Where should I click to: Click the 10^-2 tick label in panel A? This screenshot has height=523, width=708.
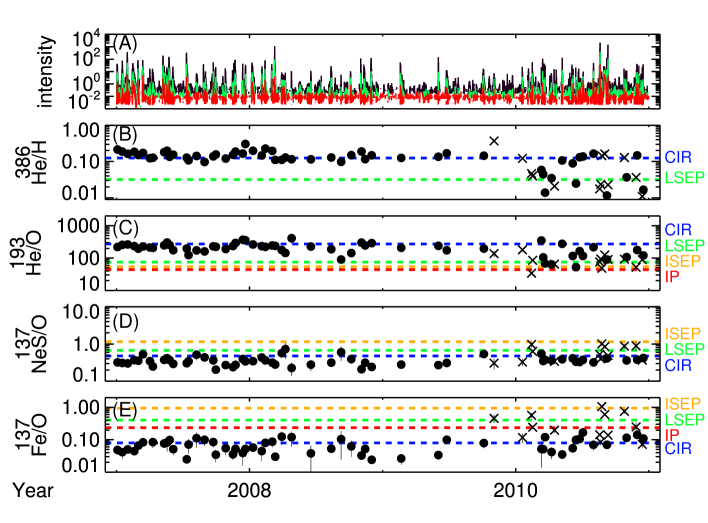[x=85, y=100]
